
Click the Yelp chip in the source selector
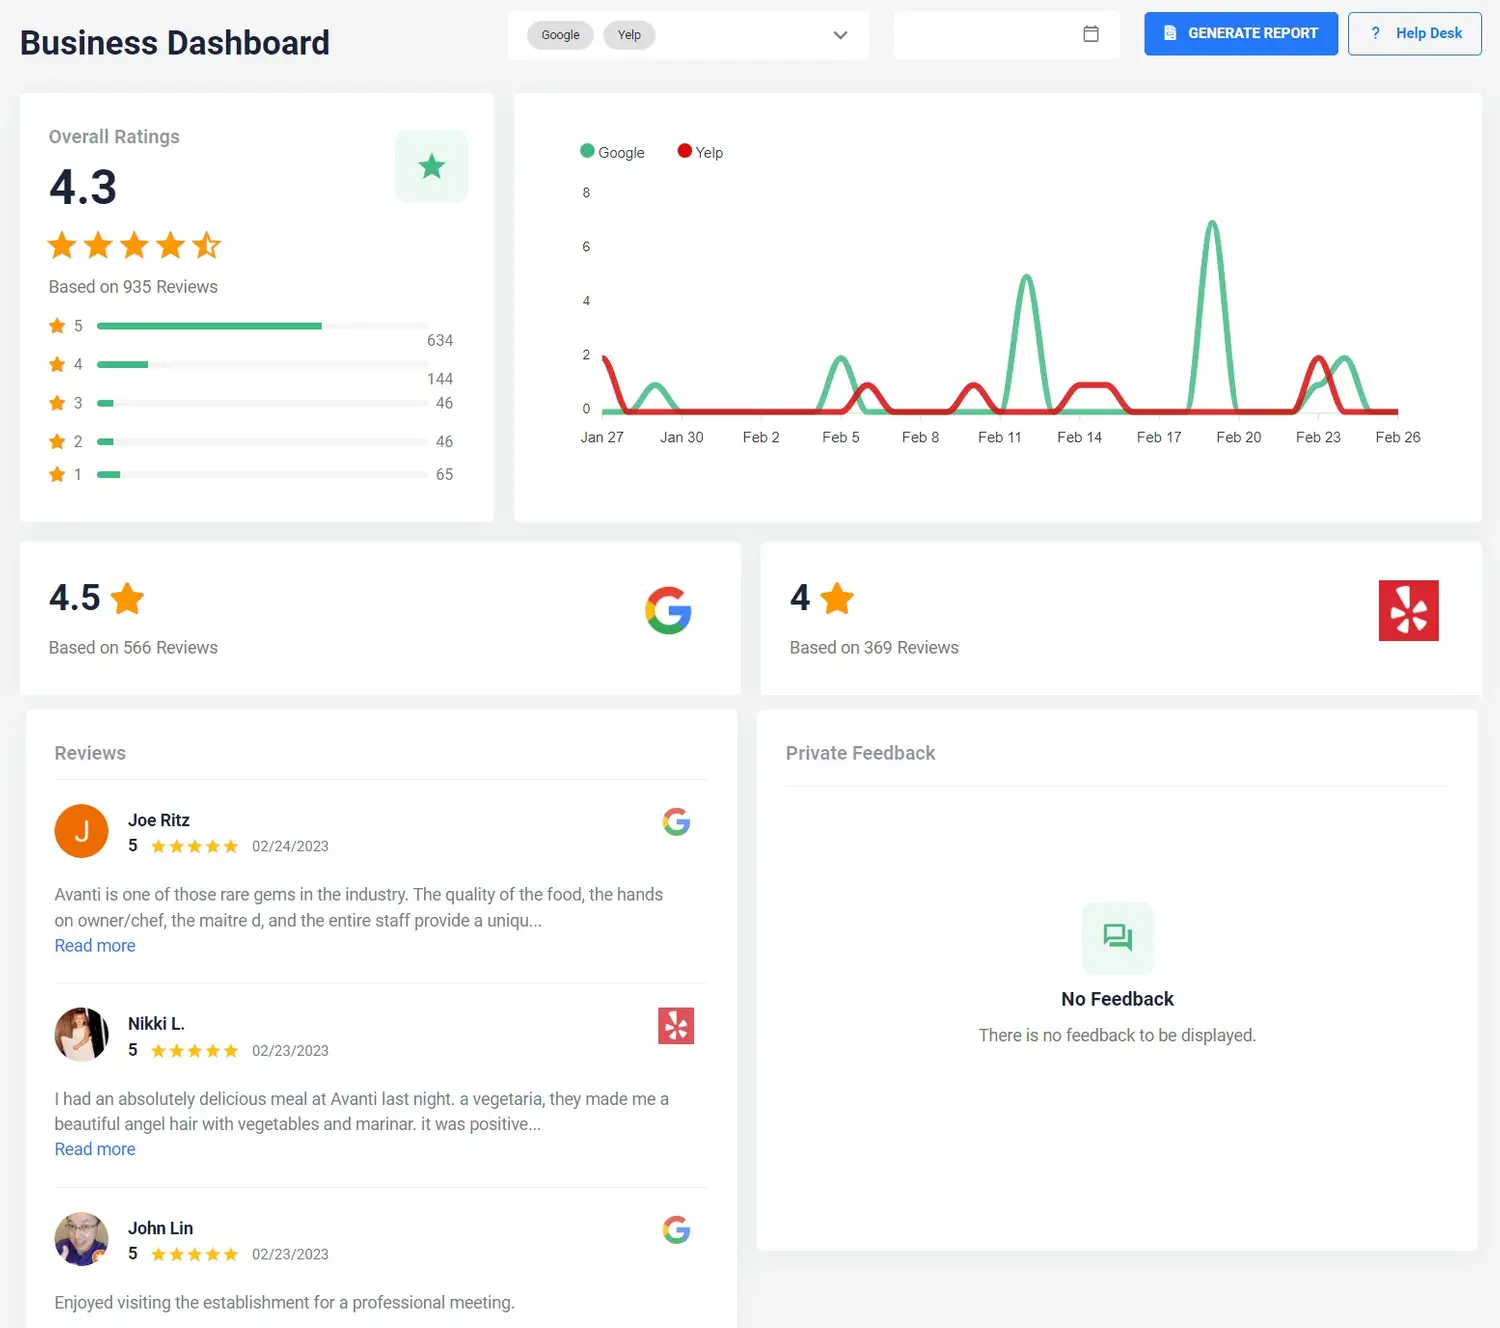629,35
